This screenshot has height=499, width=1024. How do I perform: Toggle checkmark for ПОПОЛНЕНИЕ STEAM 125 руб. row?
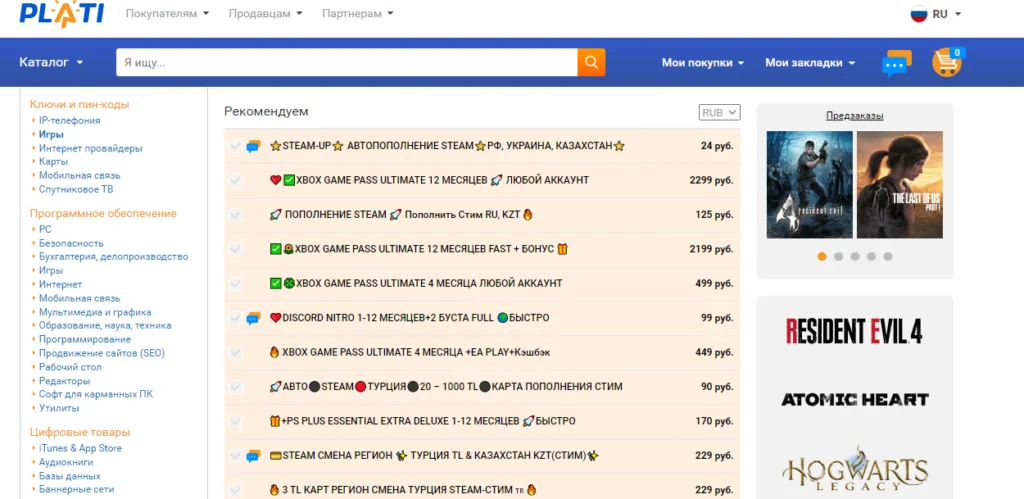pos(235,215)
